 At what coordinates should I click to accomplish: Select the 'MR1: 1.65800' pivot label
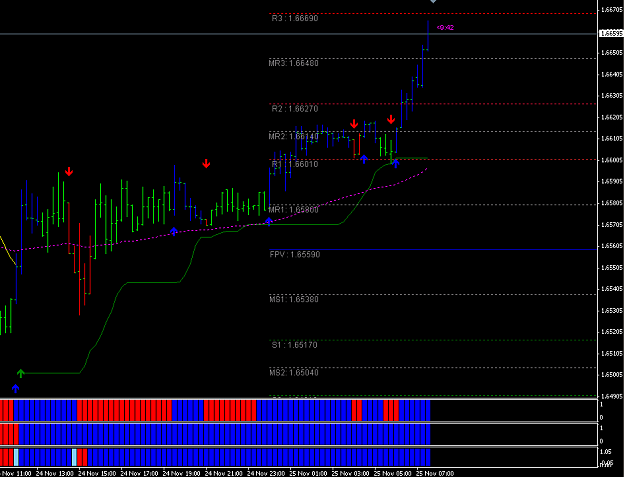tap(293, 210)
